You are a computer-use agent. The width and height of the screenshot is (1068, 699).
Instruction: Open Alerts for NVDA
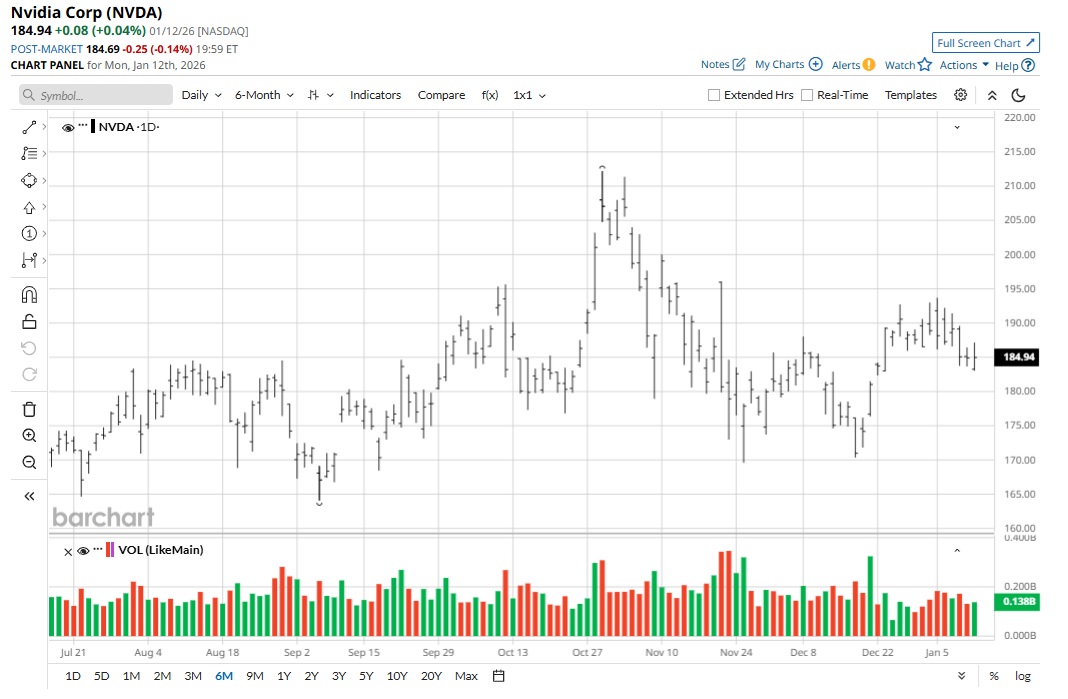tap(853, 65)
